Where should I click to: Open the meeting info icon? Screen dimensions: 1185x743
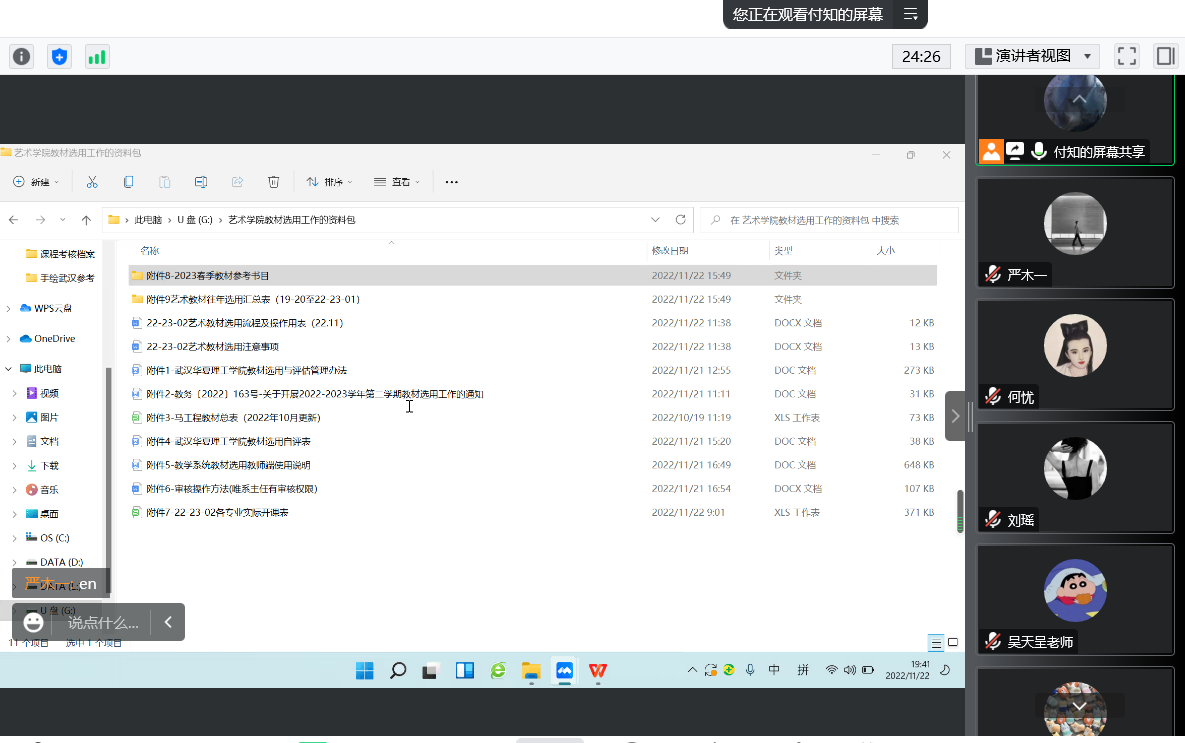click(21, 57)
